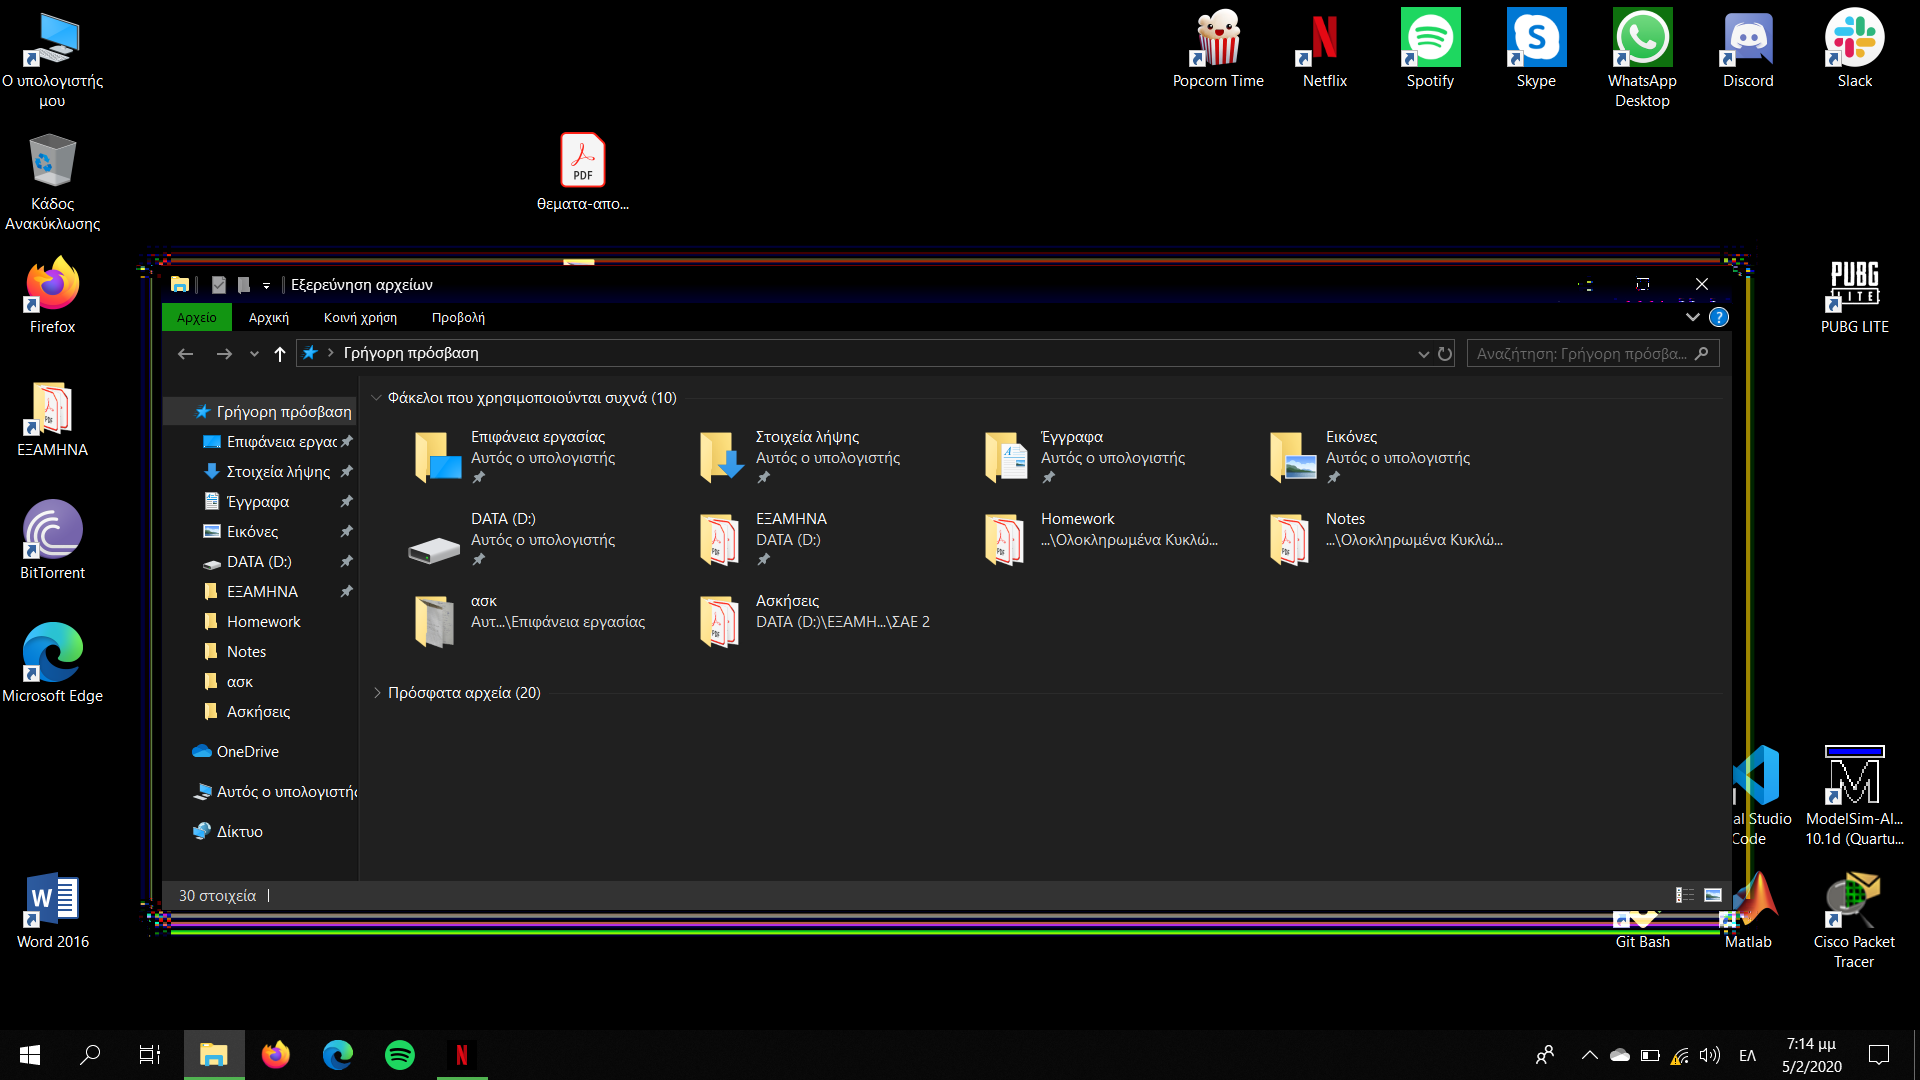The image size is (1920, 1080).
Task: Click the Back navigation arrow
Action: click(185, 354)
